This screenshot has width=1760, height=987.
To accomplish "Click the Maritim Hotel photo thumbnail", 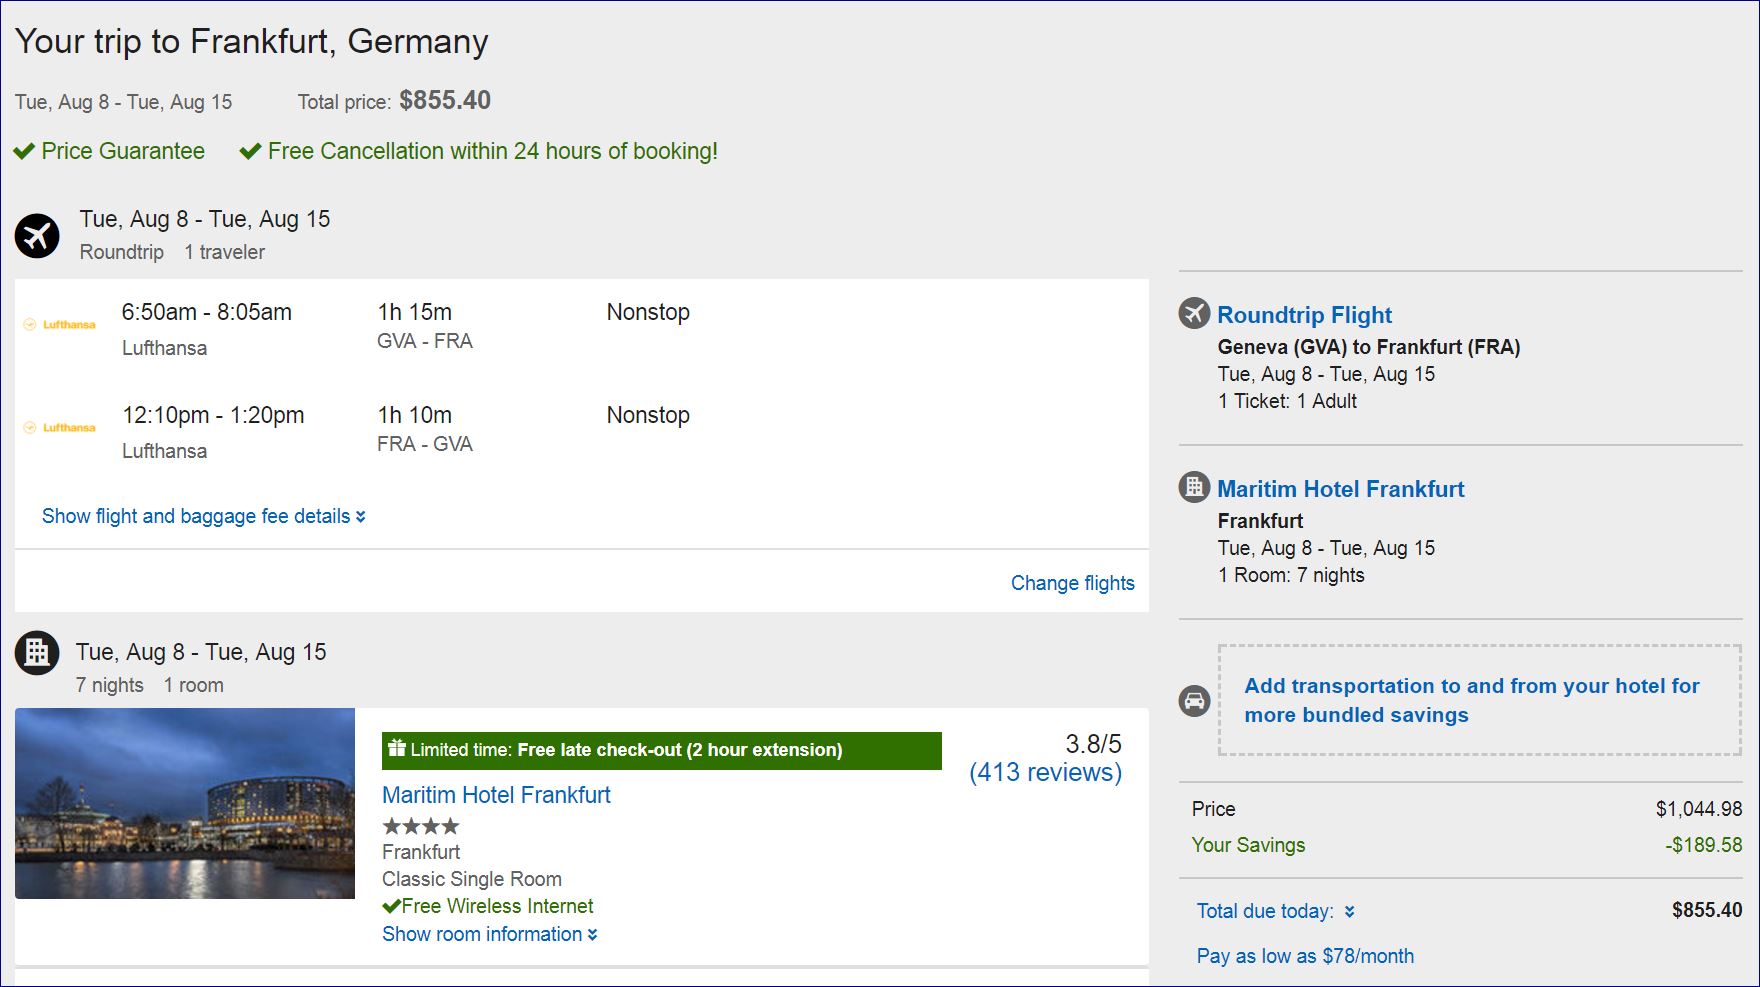I will point(185,803).
